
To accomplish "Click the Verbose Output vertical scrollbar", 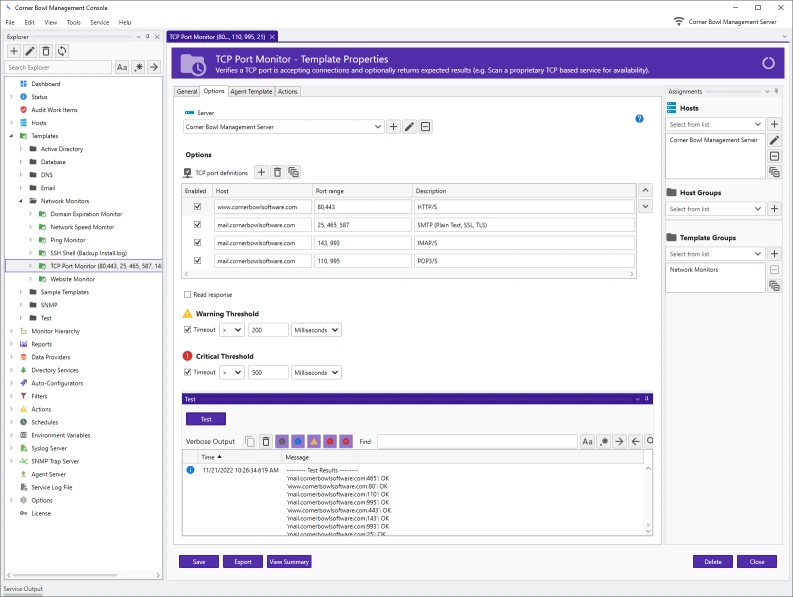I will (648, 499).
